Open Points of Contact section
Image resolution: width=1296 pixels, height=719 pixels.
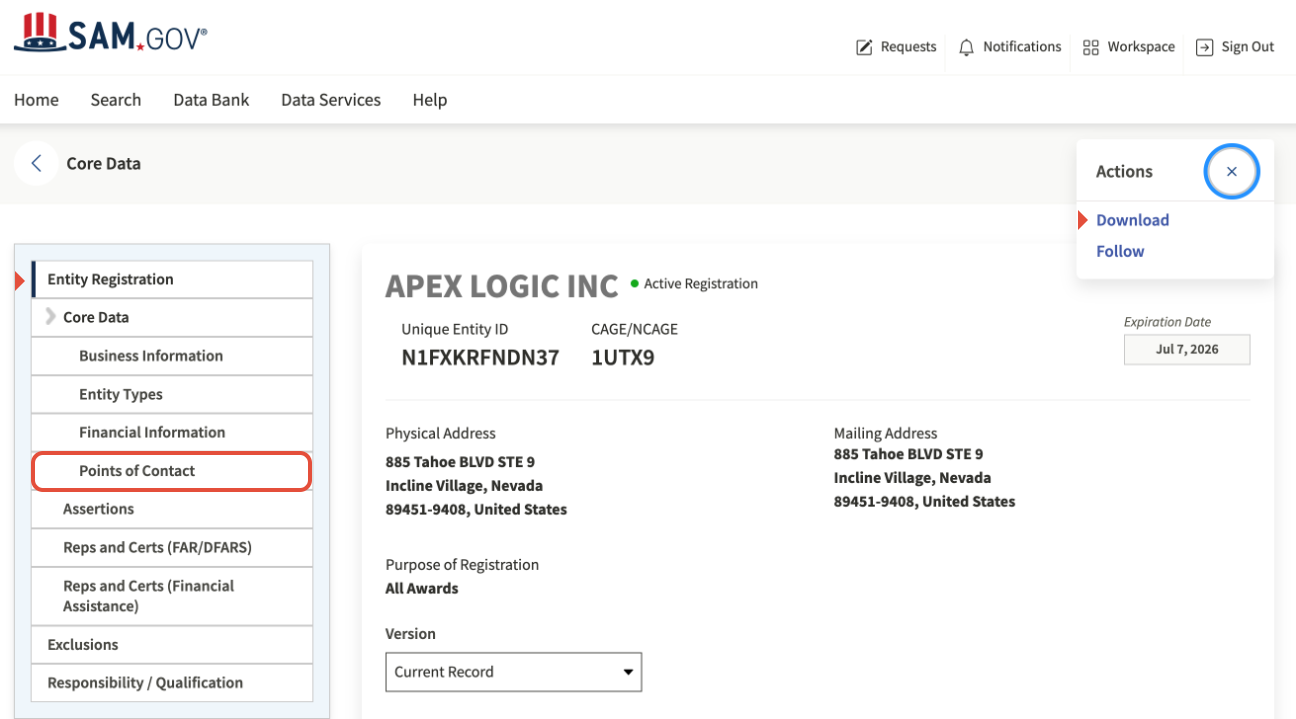172,471
